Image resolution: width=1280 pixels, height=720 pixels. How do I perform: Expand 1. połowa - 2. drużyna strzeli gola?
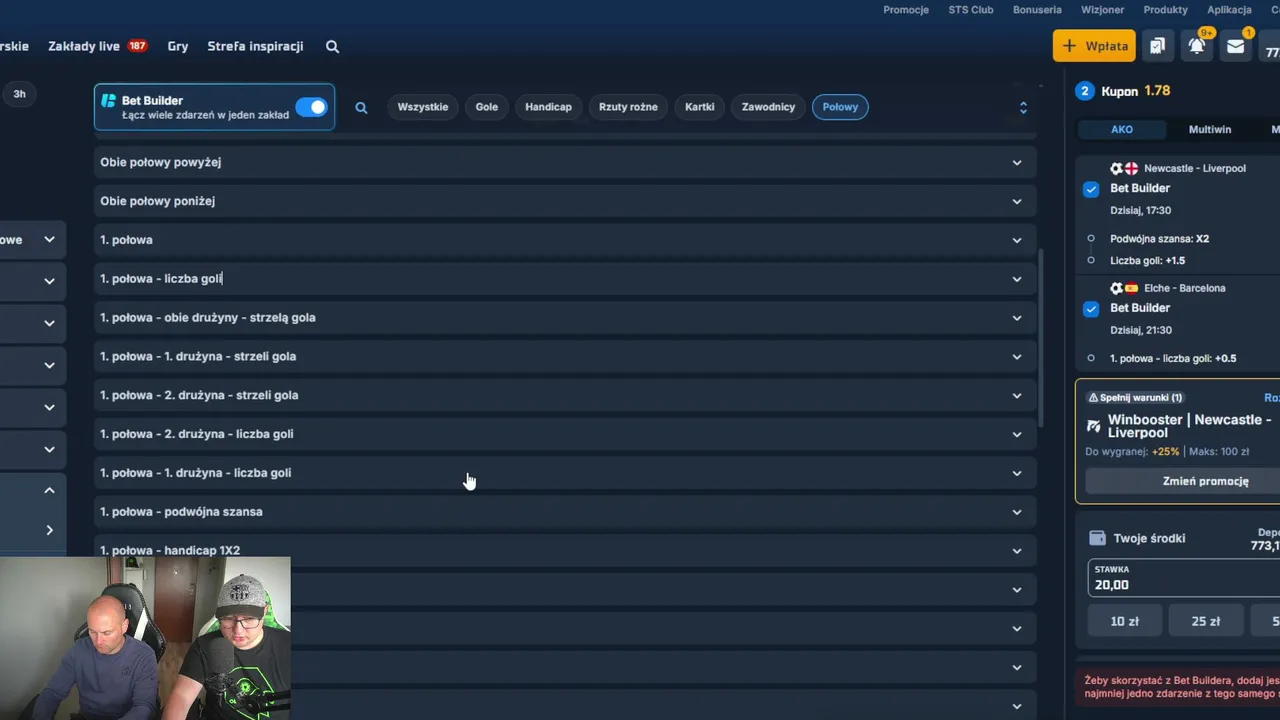point(565,395)
